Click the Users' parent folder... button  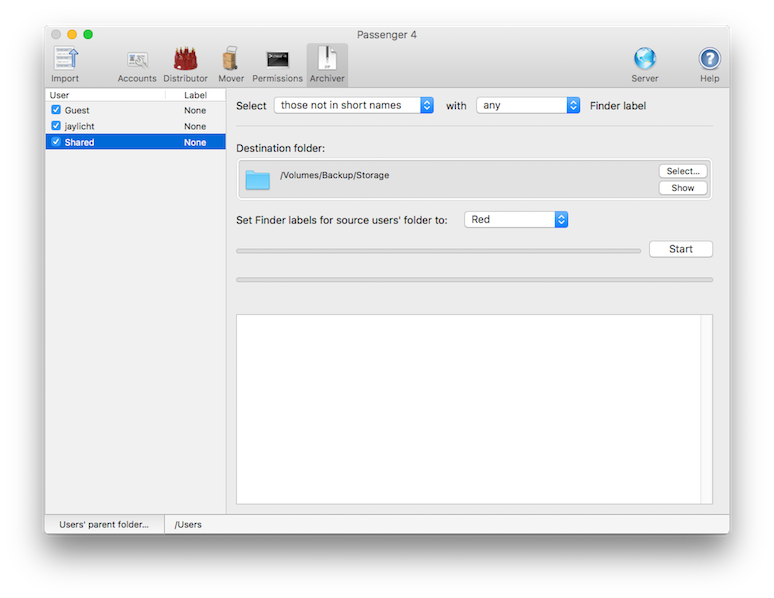coord(104,524)
